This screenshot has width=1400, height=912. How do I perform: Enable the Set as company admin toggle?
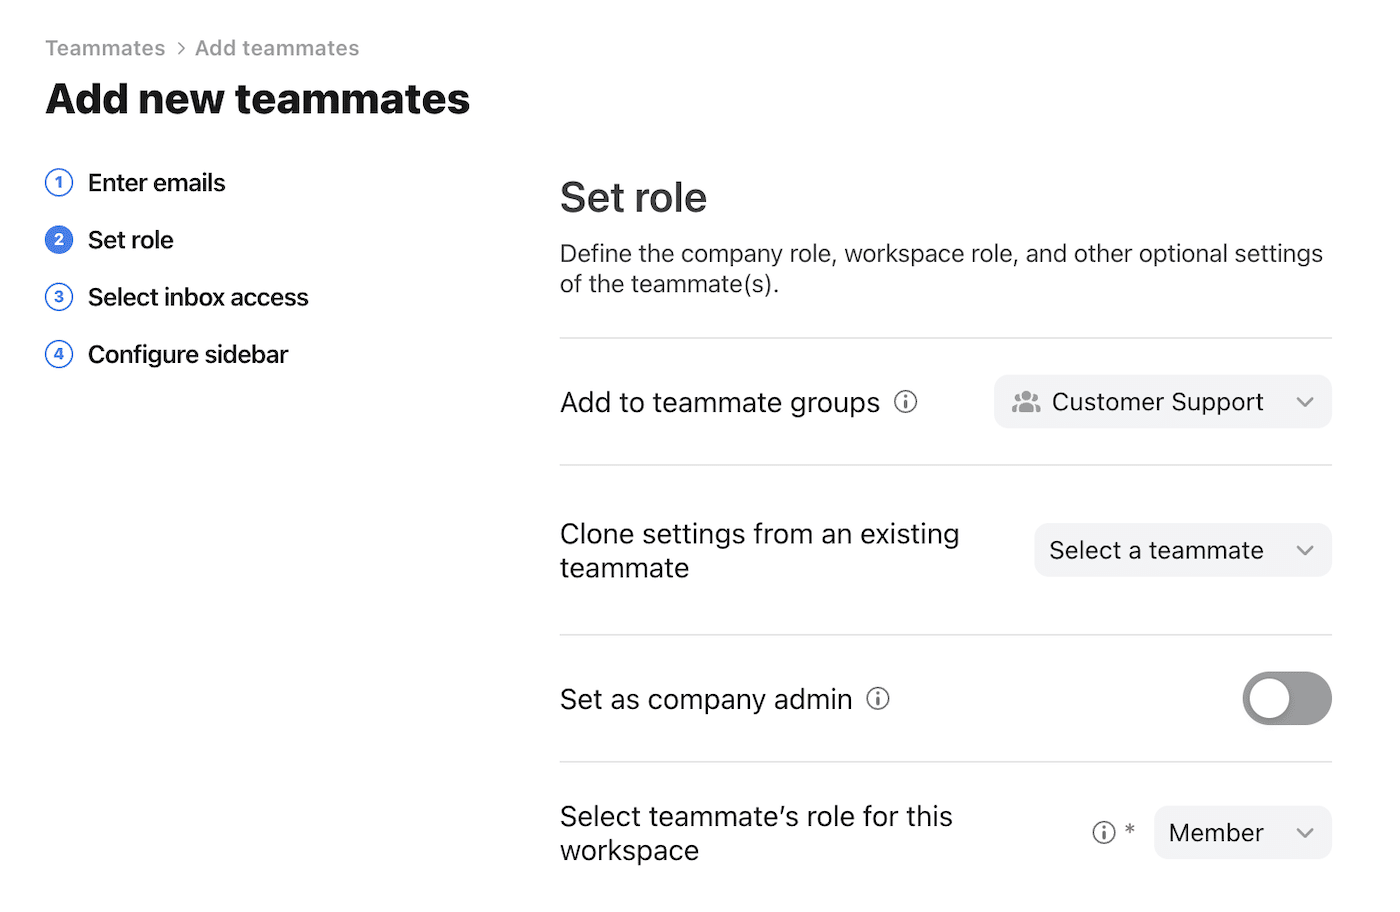click(1286, 698)
